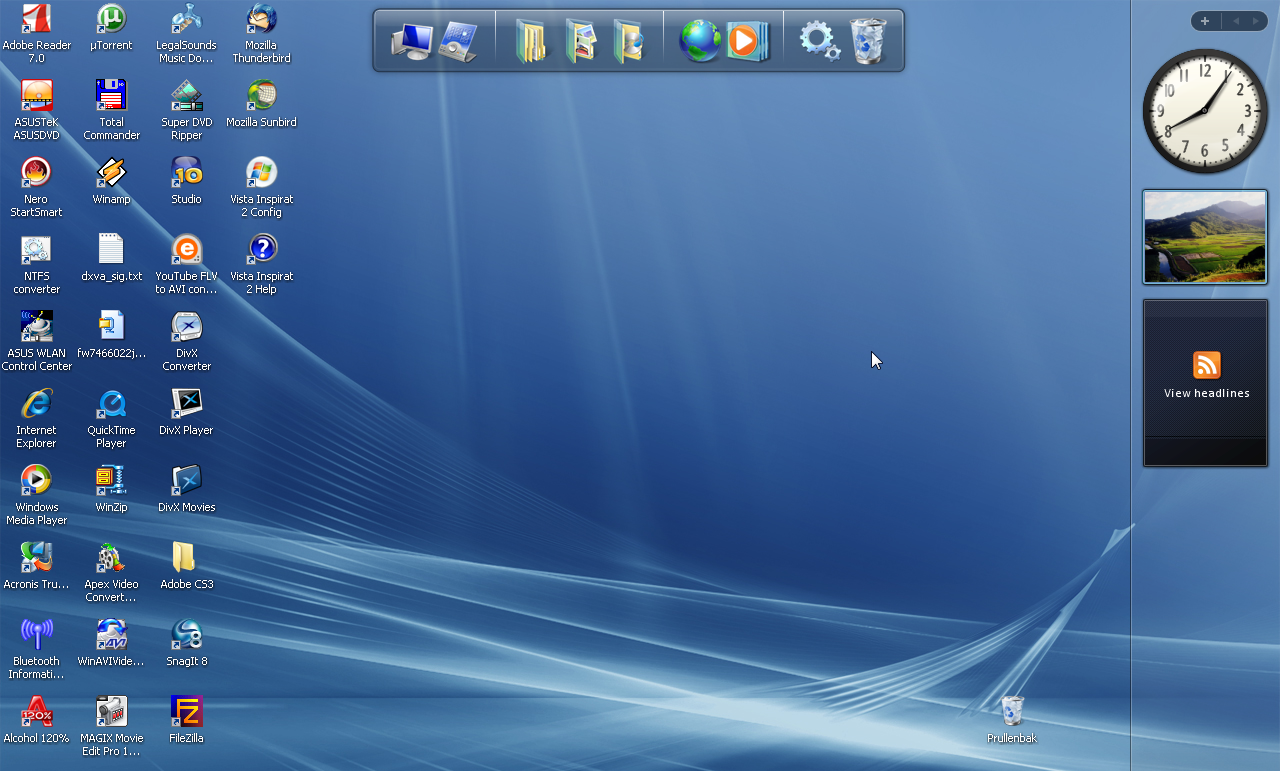Click the View headlines feed gadget
The height and width of the screenshot is (771, 1280).
coord(1206,381)
